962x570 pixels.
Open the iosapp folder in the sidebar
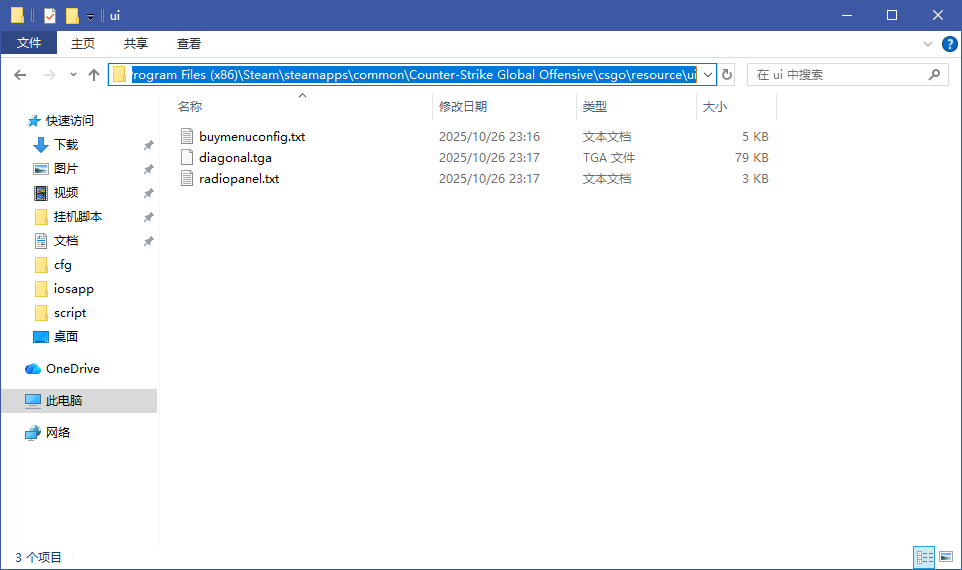(x=73, y=288)
